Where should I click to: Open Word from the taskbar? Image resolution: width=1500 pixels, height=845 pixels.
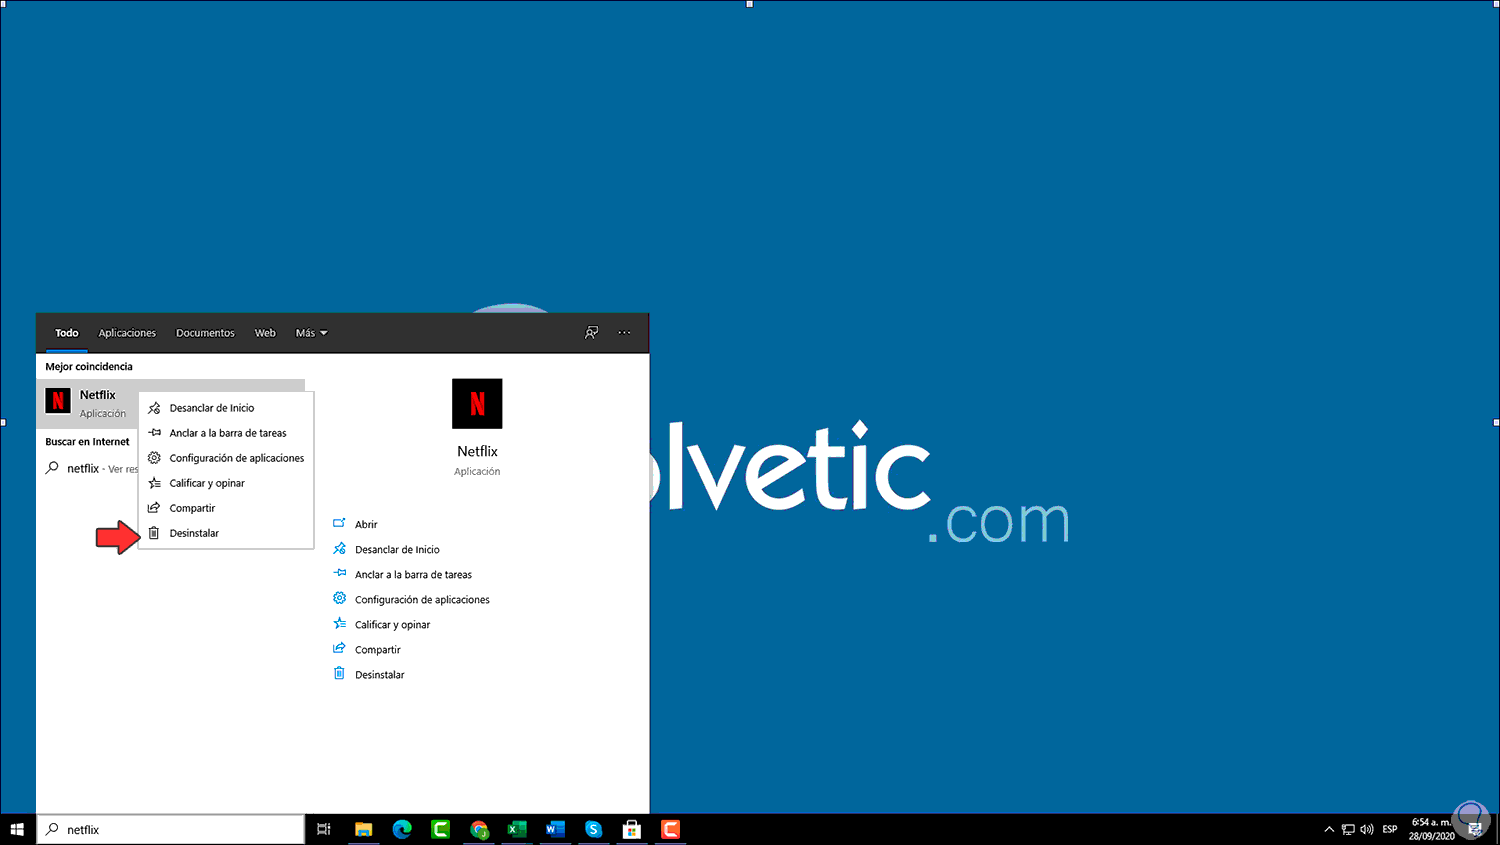point(555,829)
